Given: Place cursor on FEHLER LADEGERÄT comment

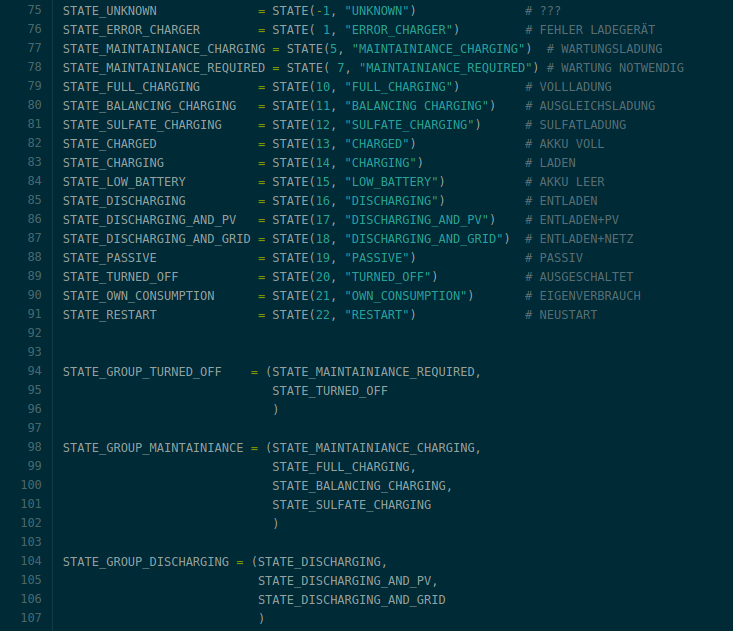Looking at the screenshot, I should click(595, 30).
